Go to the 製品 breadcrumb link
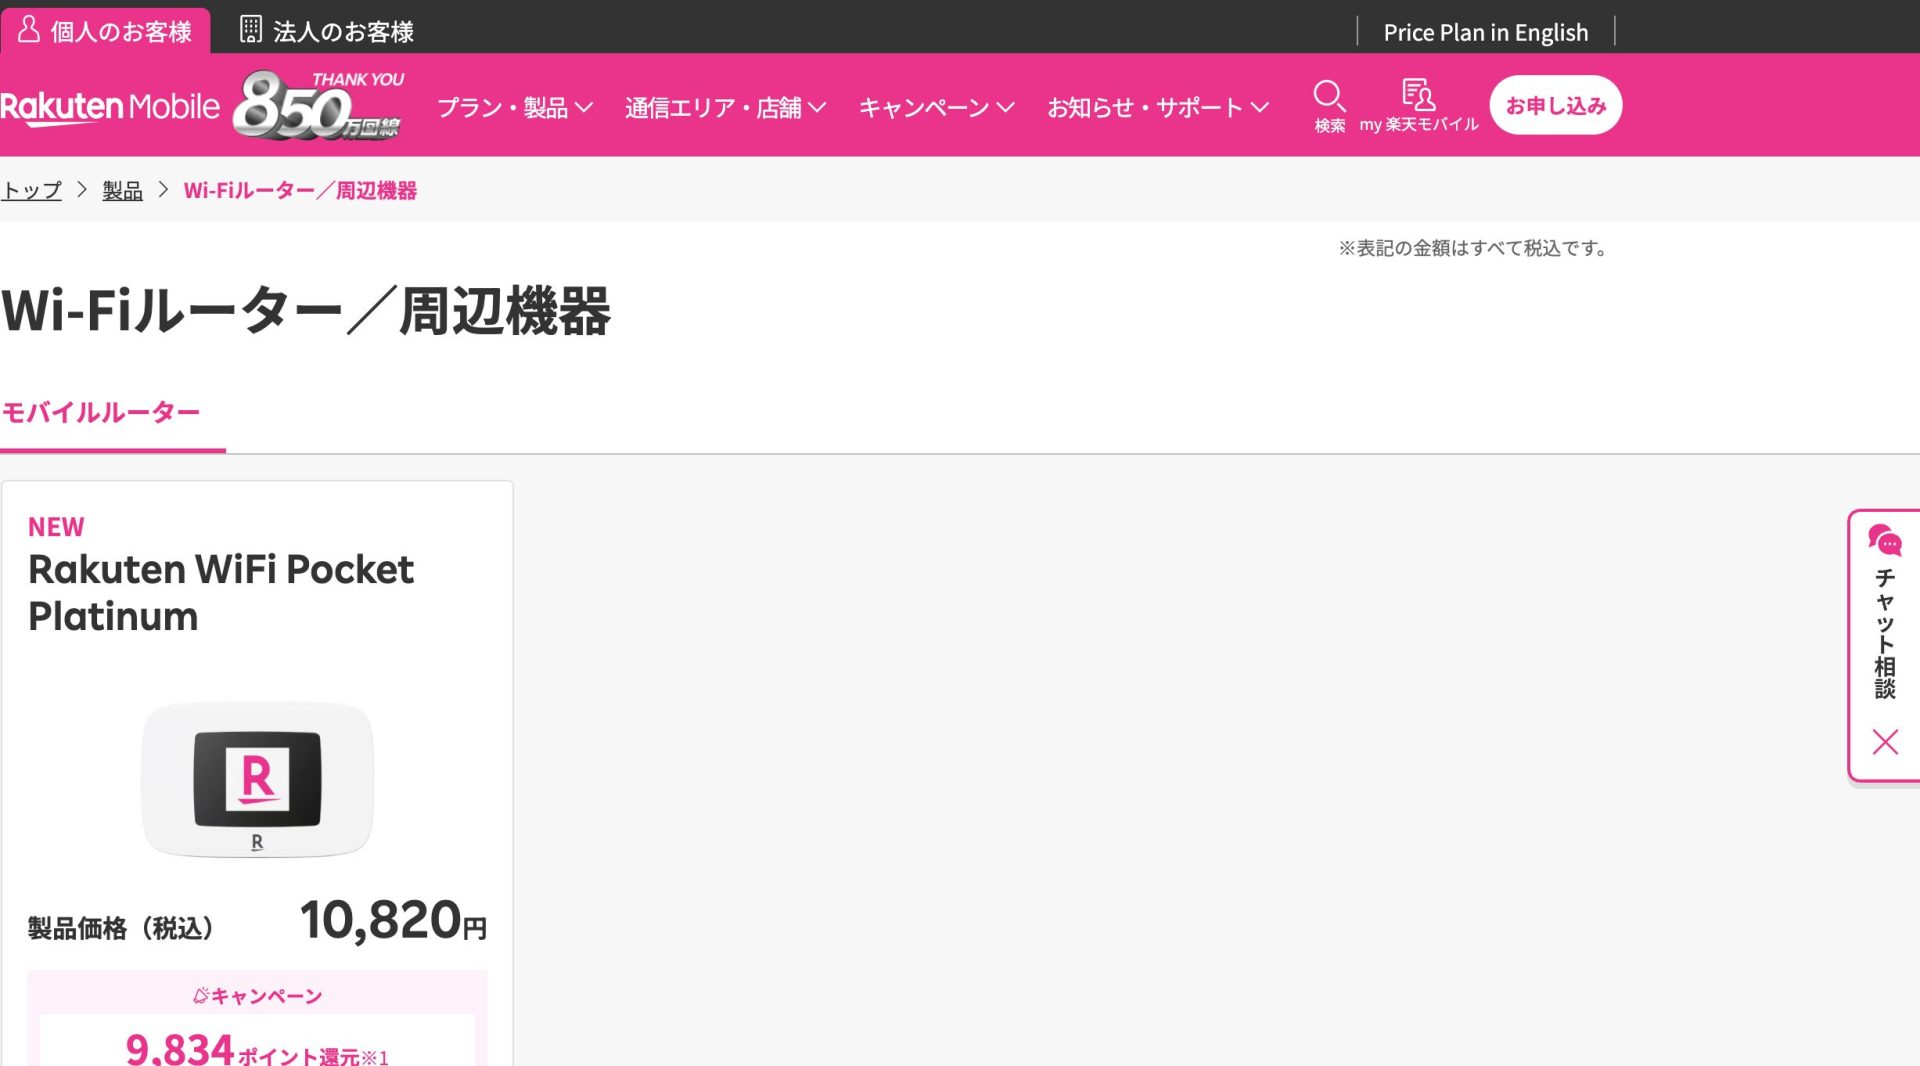Screen dimensions: 1920x1066 point(122,190)
